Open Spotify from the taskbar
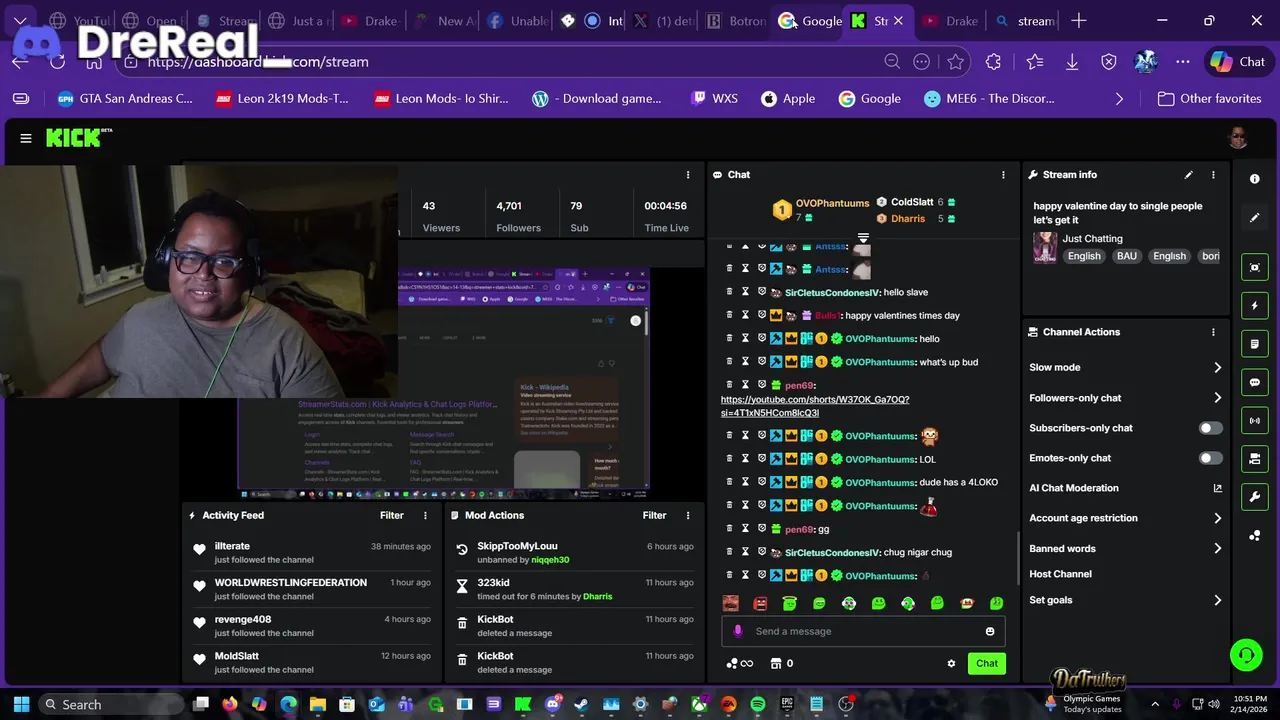This screenshot has width=1280, height=720. [x=757, y=704]
